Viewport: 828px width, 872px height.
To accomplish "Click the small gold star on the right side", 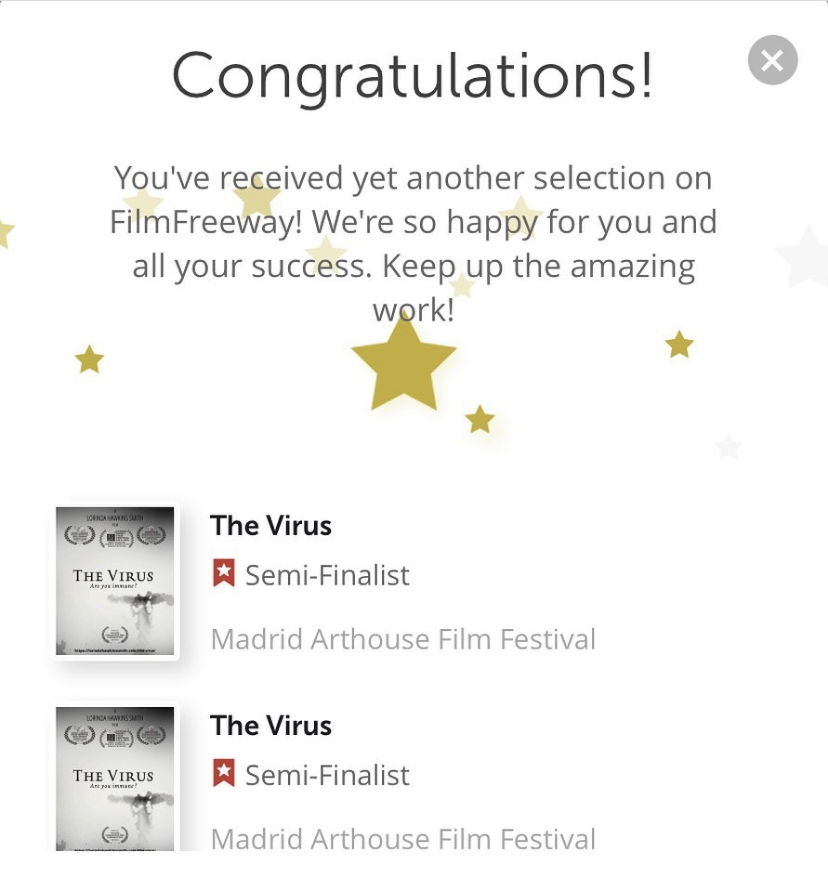I will (679, 345).
